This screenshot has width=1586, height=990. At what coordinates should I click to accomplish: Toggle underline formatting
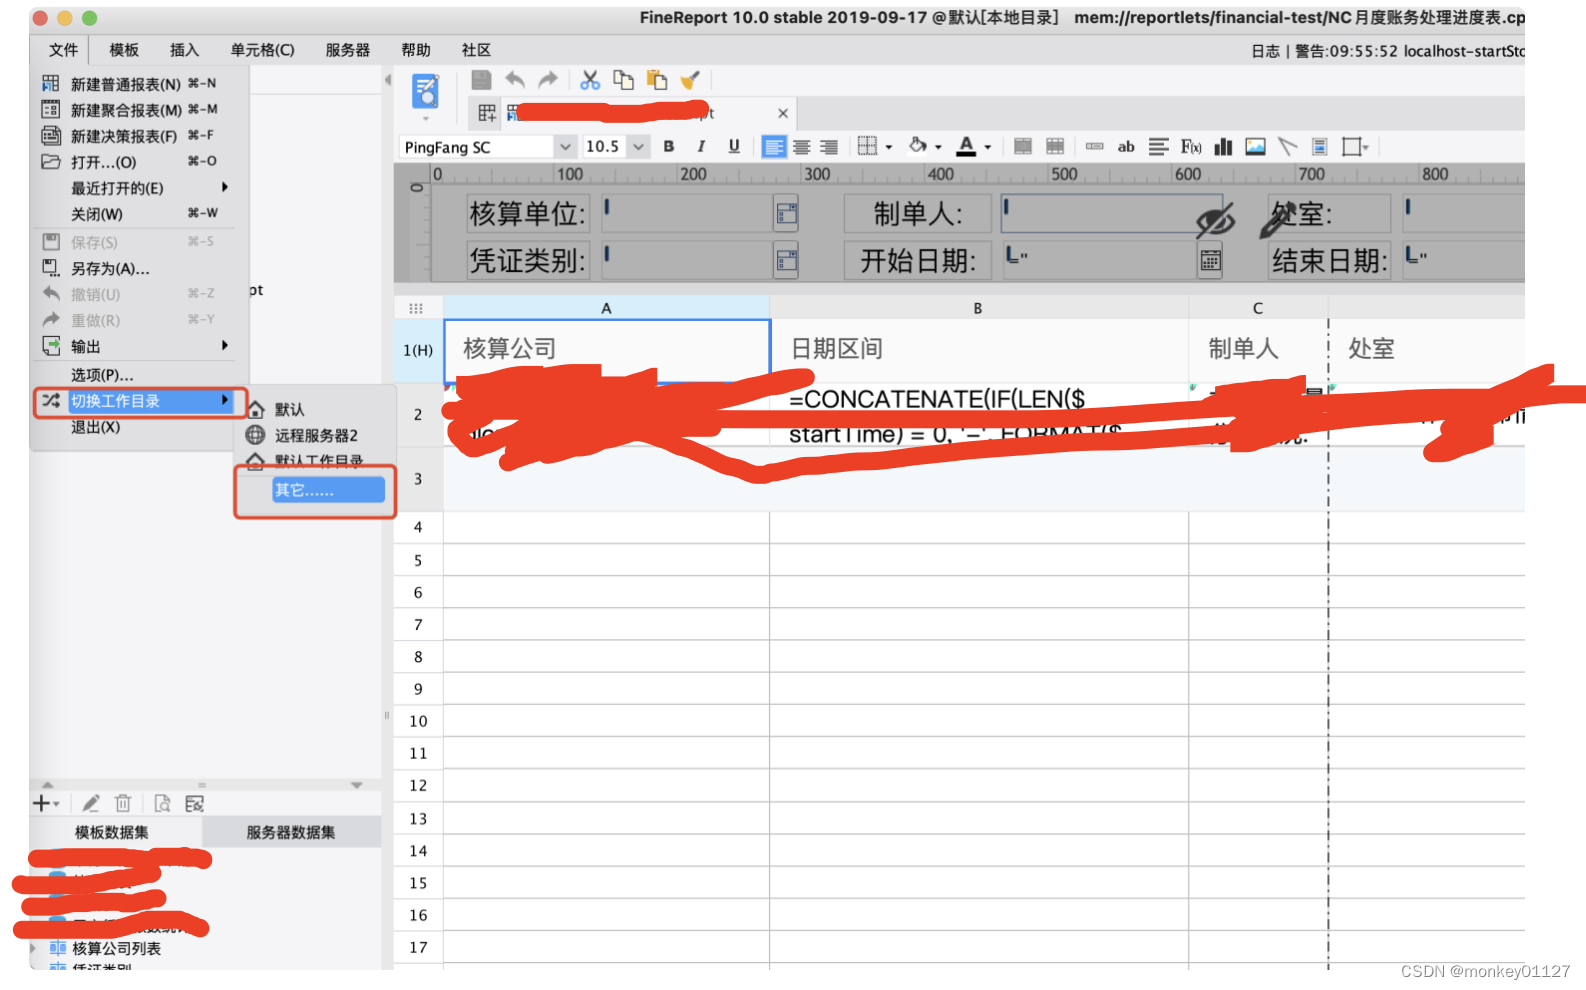point(734,147)
